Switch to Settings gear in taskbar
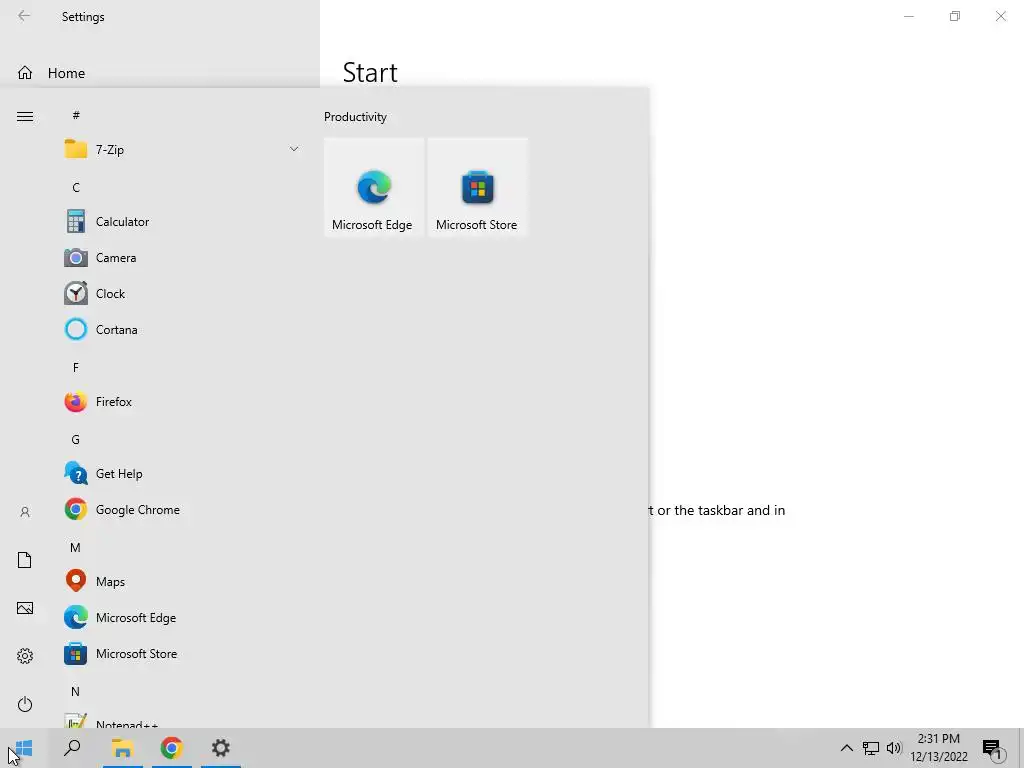This screenshot has width=1024, height=768. (221, 748)
